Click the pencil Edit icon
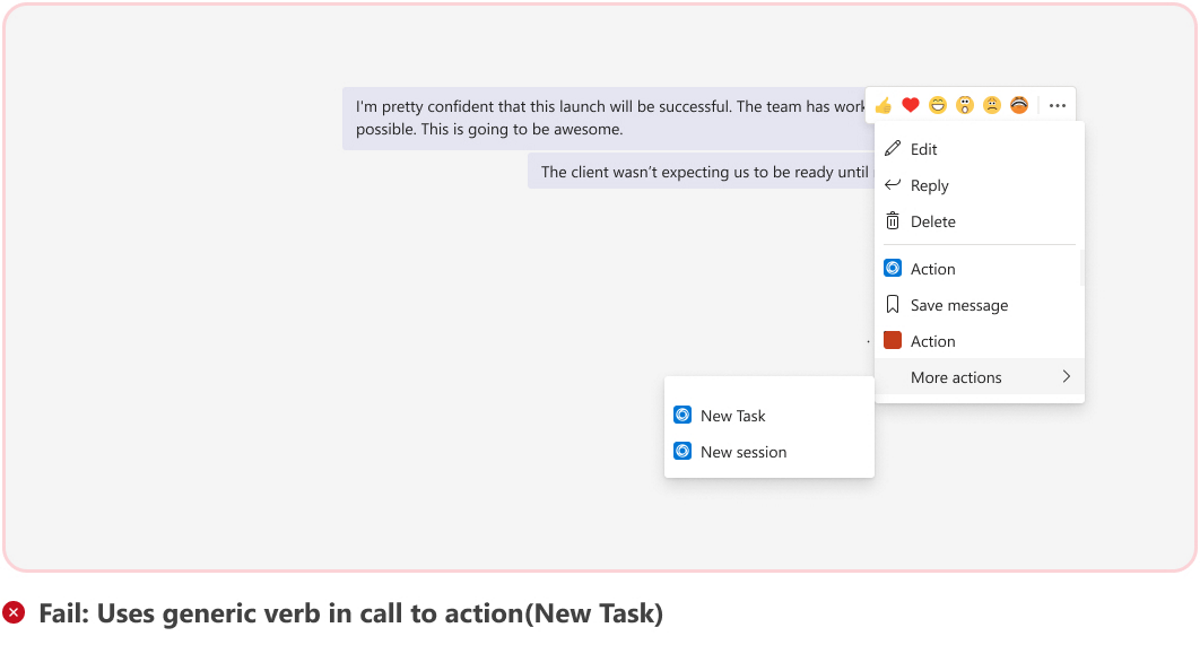 [x=893, y=149]
